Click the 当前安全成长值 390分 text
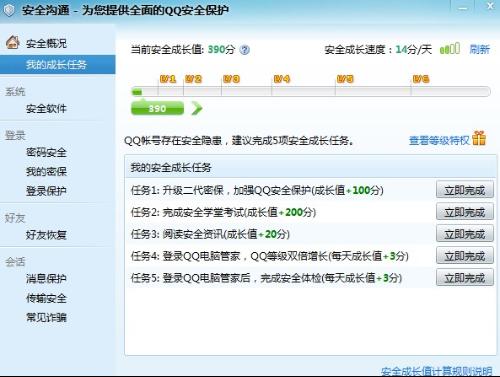Viewport: 500px width, 377px height. tap(183, 50)
